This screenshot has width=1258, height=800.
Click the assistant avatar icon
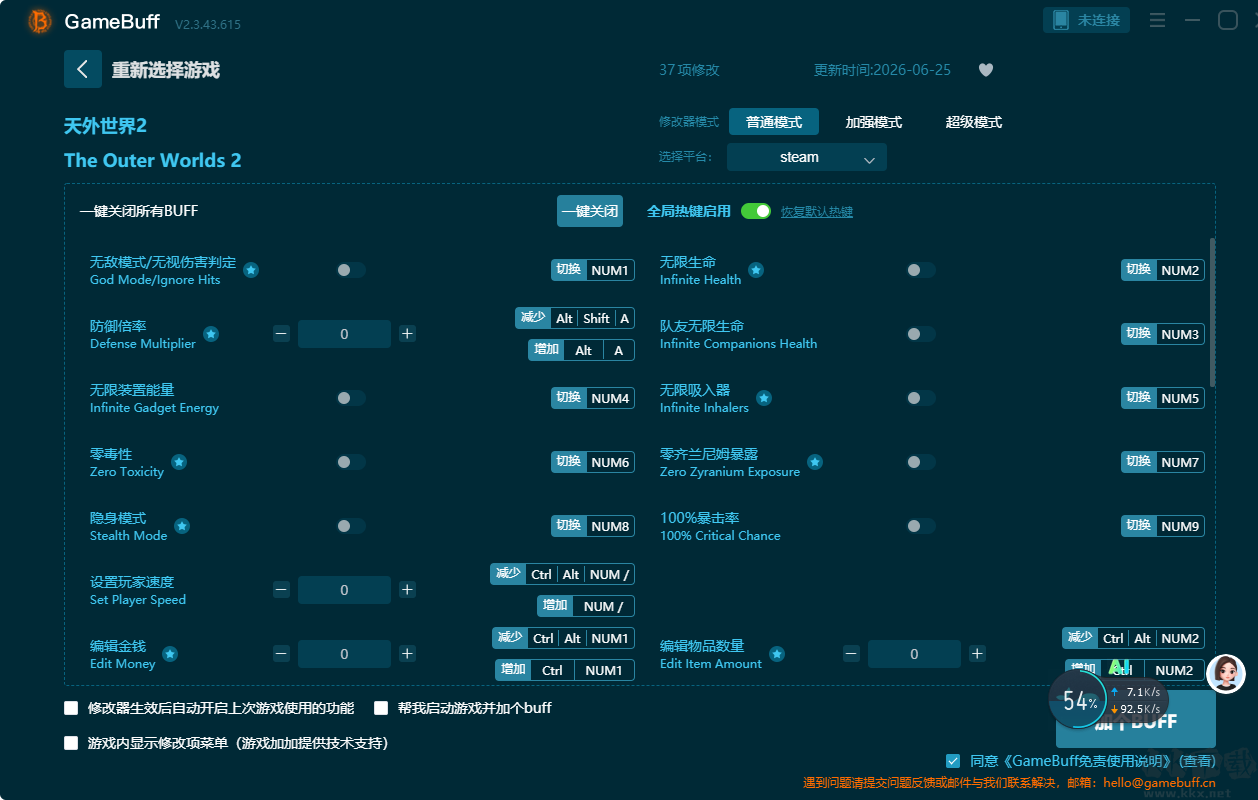tap(1226, 674)
